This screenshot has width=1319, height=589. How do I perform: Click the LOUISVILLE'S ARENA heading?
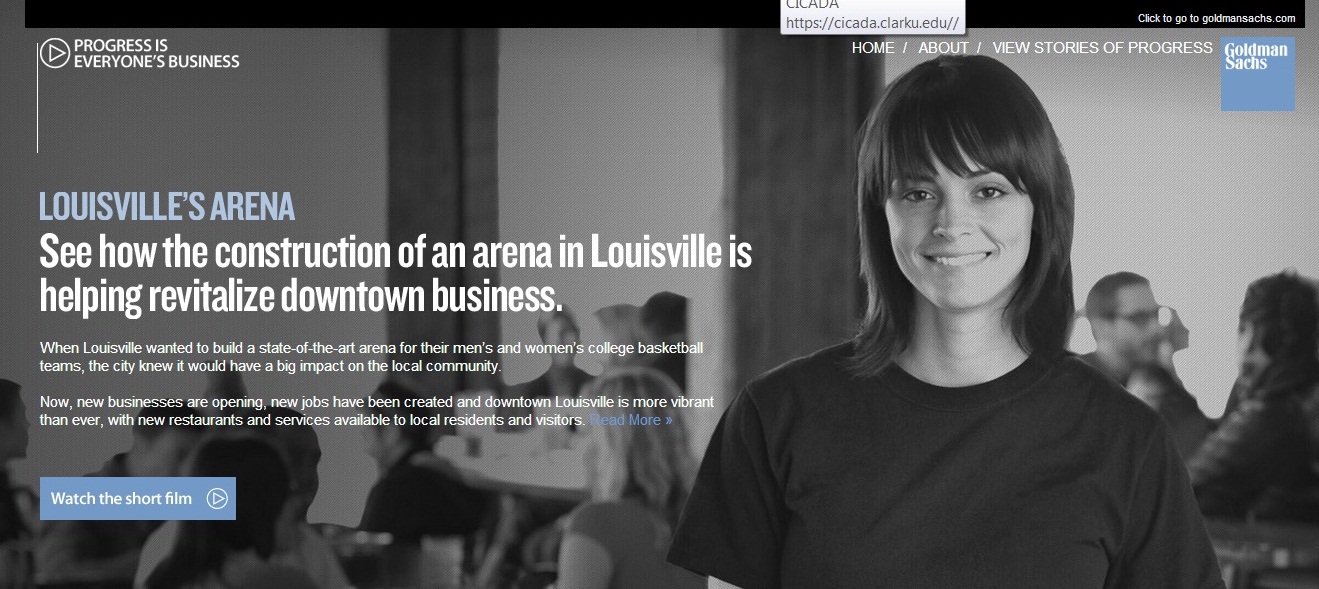coord(167,207)
